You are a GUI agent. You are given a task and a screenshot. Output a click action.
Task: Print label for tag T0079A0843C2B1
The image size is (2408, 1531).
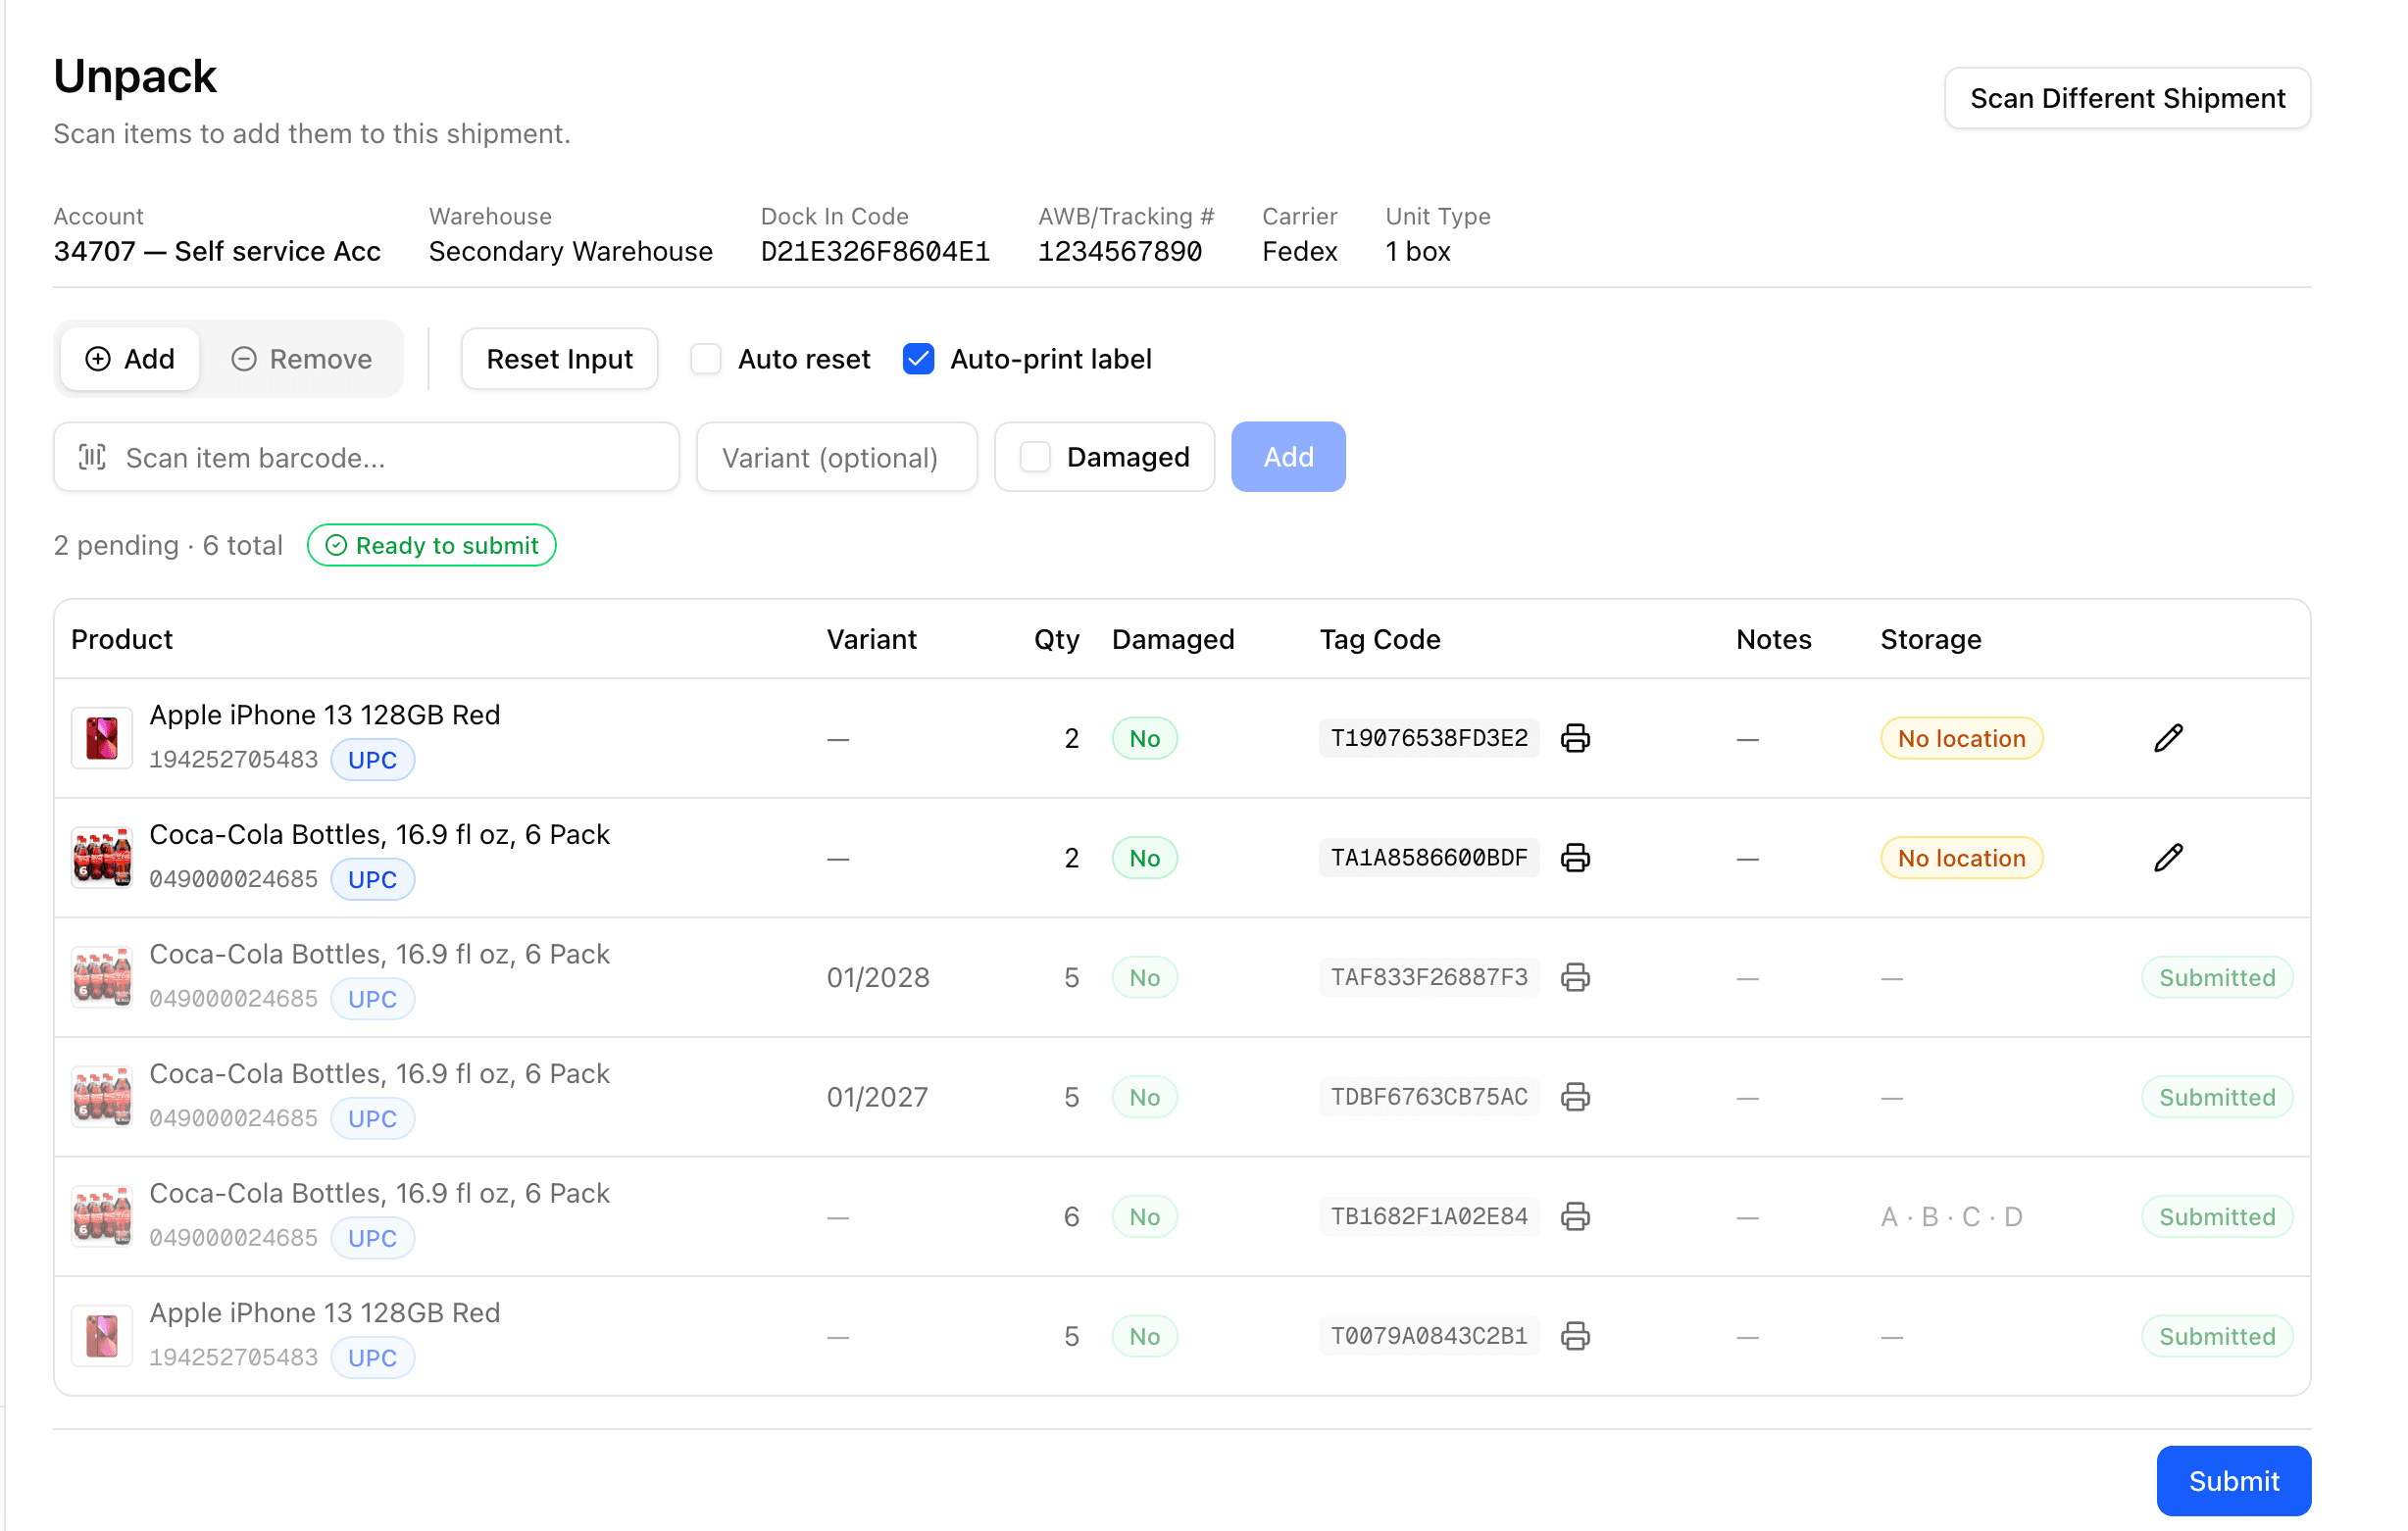tap(1575, 1336)
